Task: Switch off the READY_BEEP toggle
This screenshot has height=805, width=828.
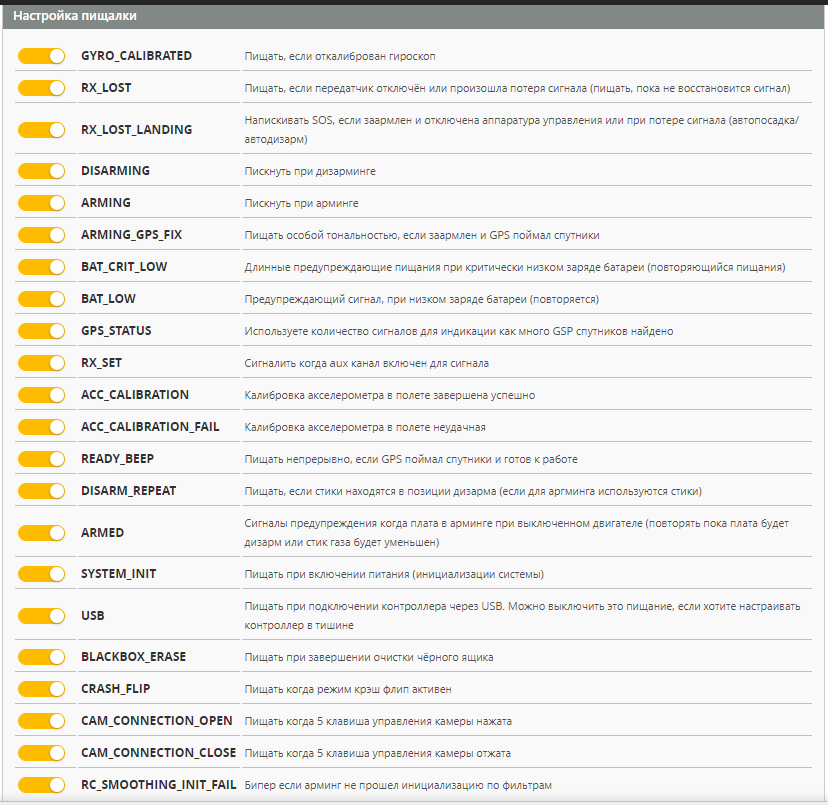Action: click(41, 459)
